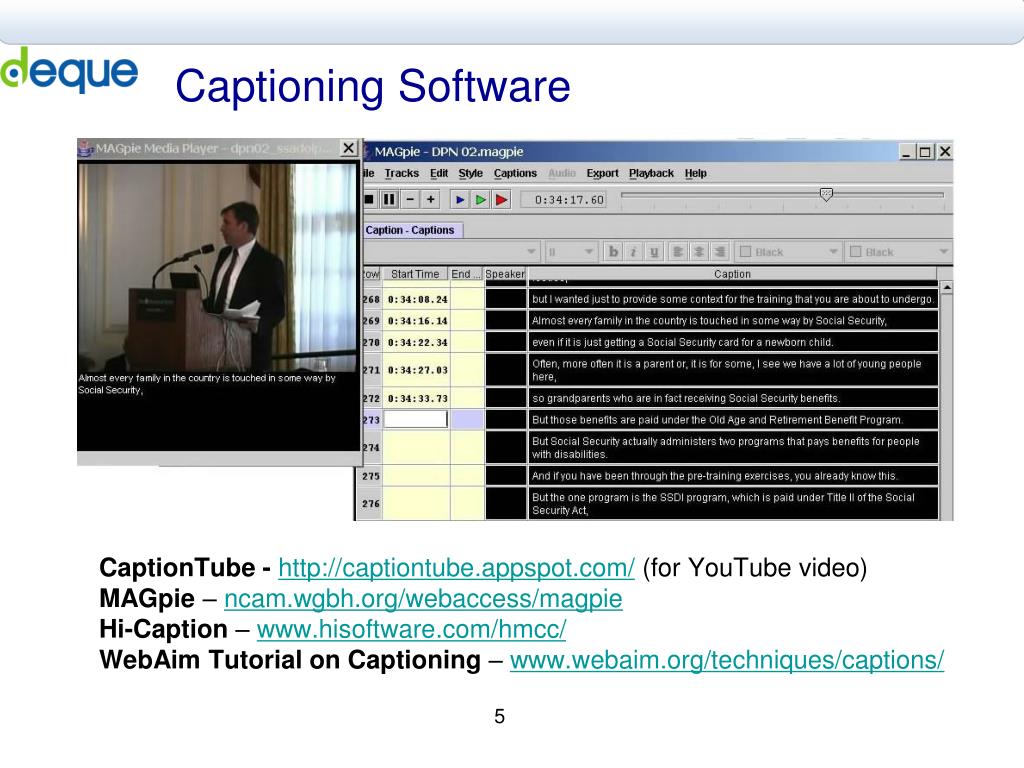Click the blue play arrow icon
Viewport: 1024px width, 768px height.
(x=460, y=200)
